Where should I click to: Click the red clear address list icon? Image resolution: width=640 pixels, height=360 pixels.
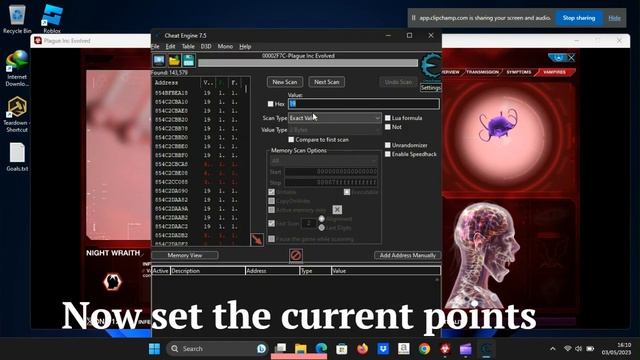pyautogui.click(x=296, y=256)
